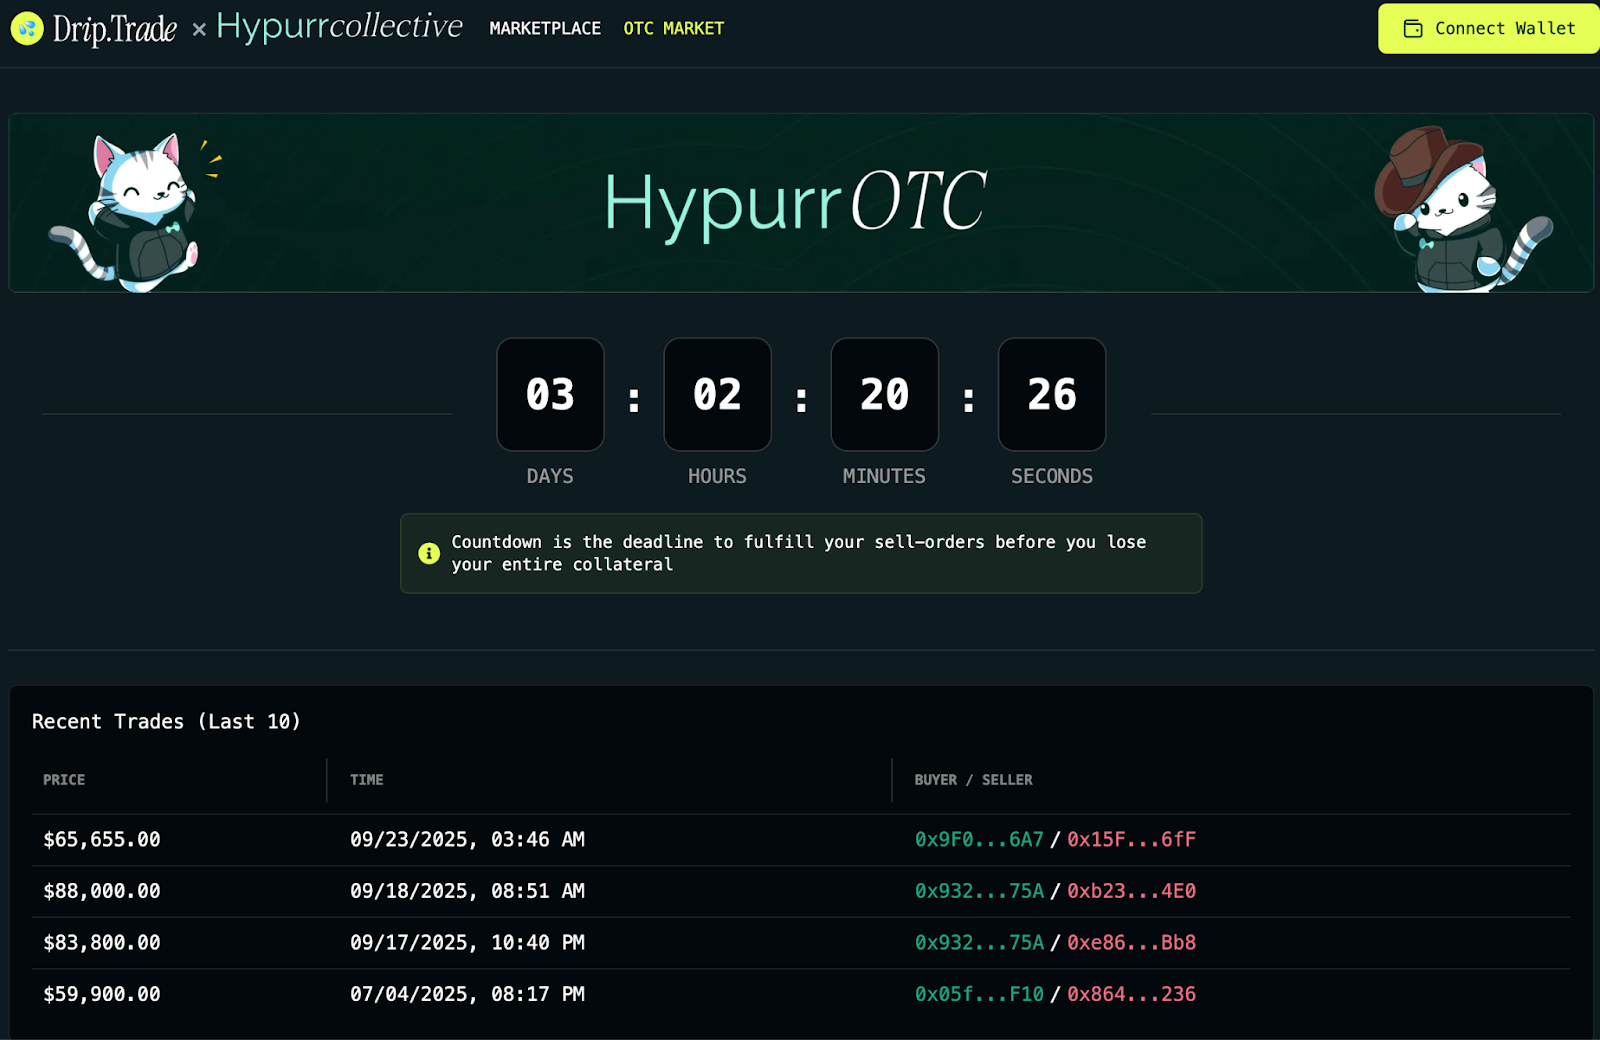
Task: Click the 20 minutes countdown box
Action: tap(884, 395)
